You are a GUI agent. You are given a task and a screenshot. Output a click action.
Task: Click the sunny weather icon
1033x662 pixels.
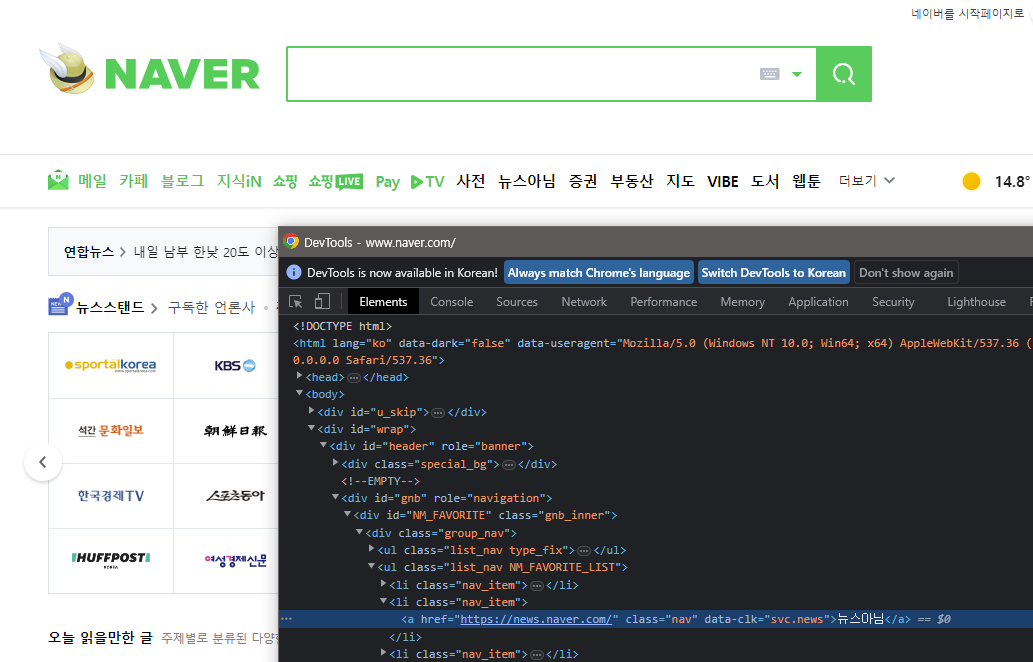[971, 181]
